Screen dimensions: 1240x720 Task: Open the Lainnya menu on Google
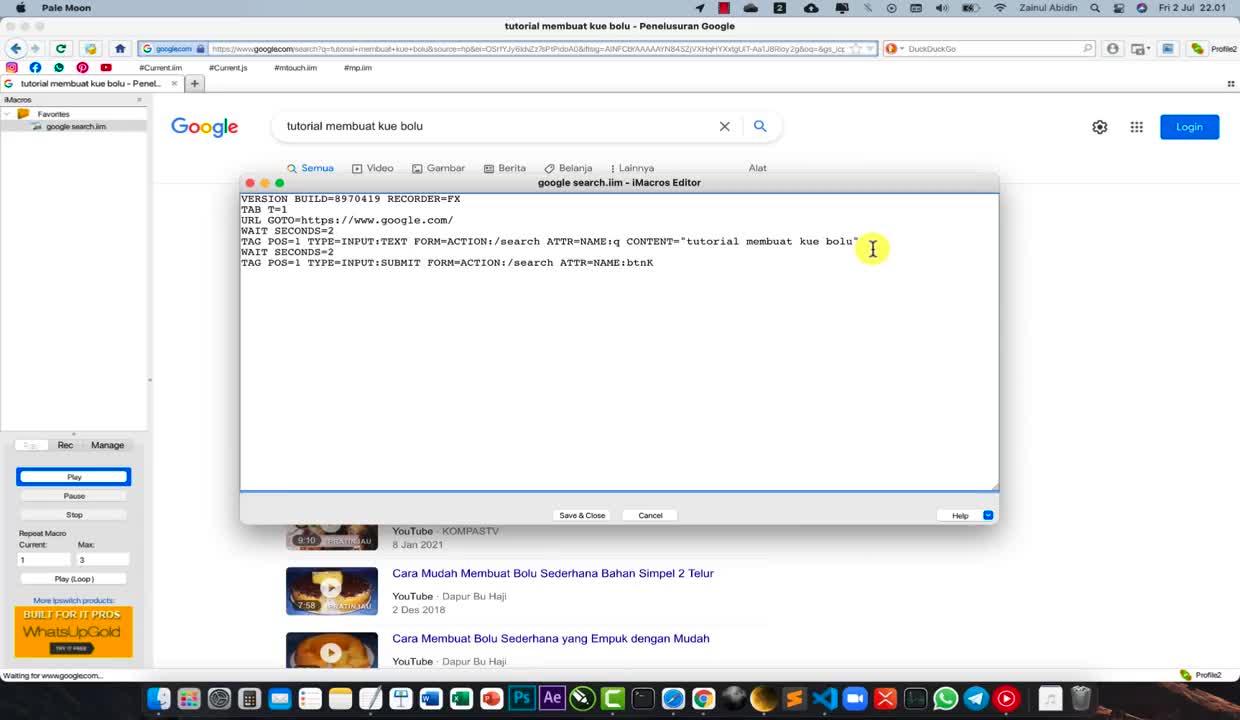(x=630, y=168)
